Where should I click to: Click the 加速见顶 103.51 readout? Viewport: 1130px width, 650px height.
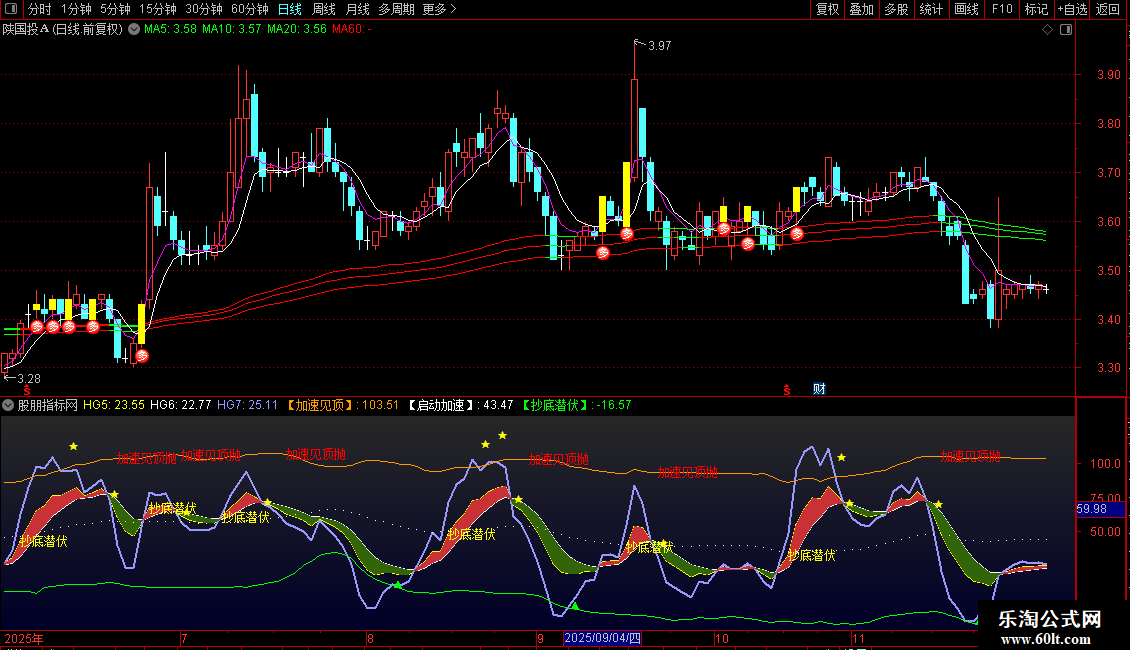342,405
